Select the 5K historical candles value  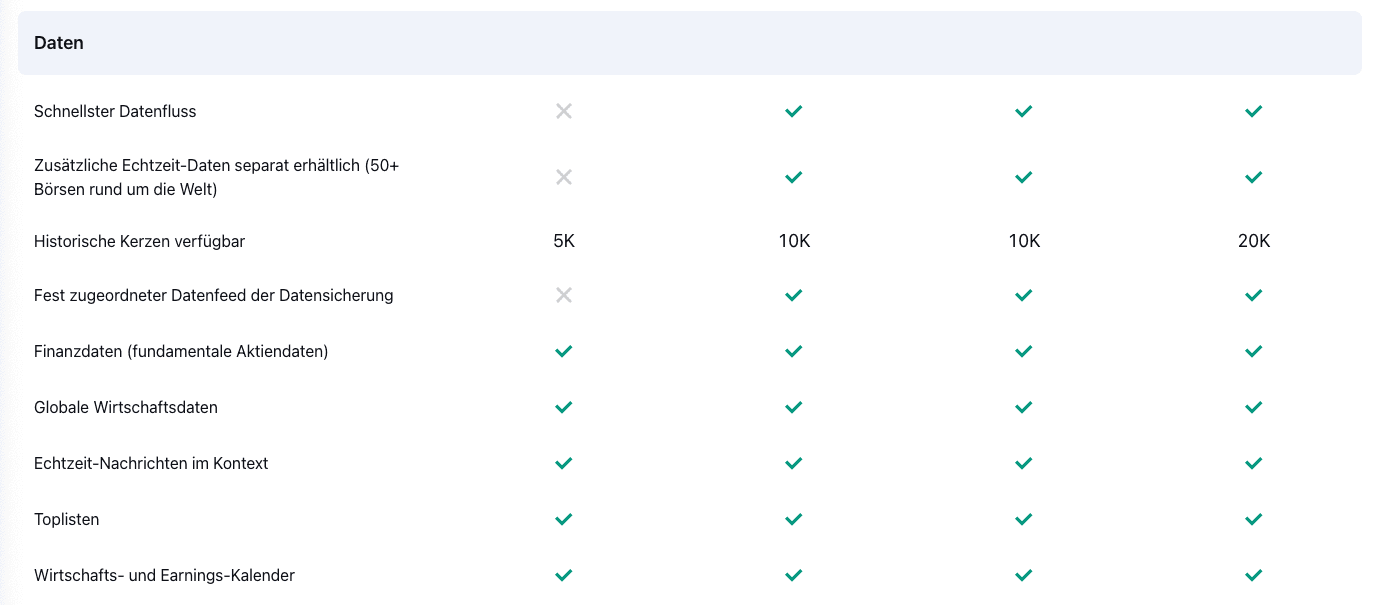point(564,241)
